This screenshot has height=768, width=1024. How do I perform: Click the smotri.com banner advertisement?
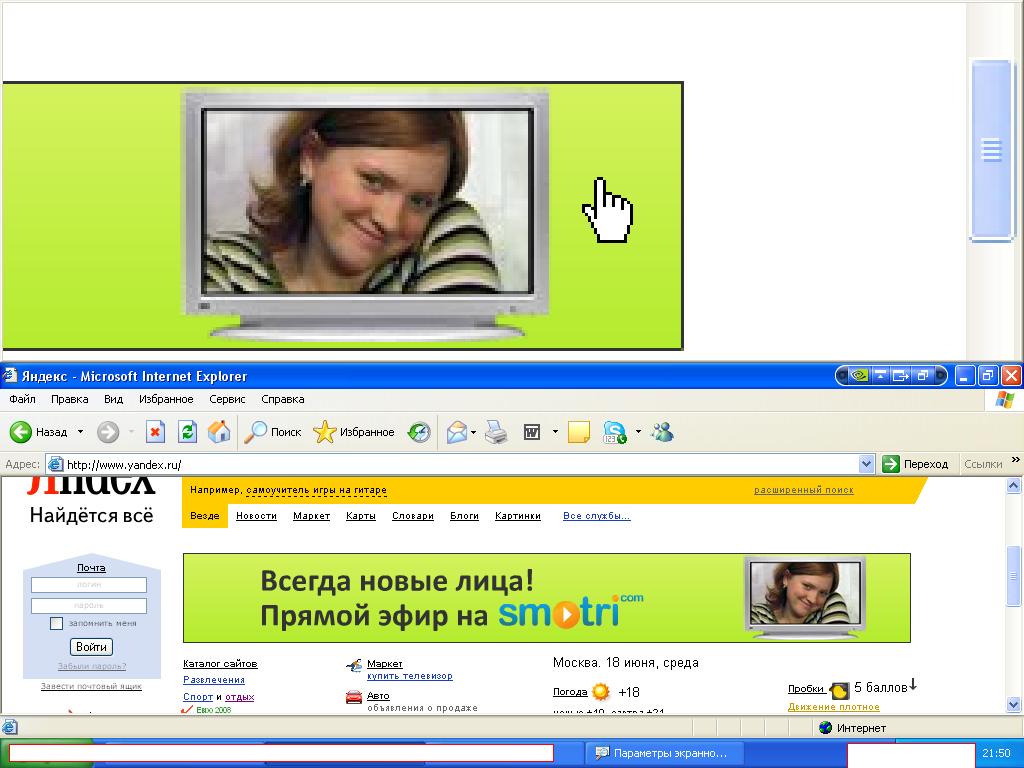(547, 598)
